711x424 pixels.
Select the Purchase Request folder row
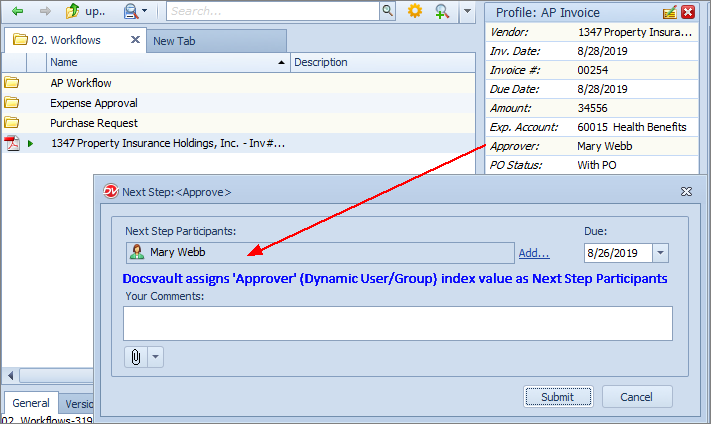coord(239,123)
